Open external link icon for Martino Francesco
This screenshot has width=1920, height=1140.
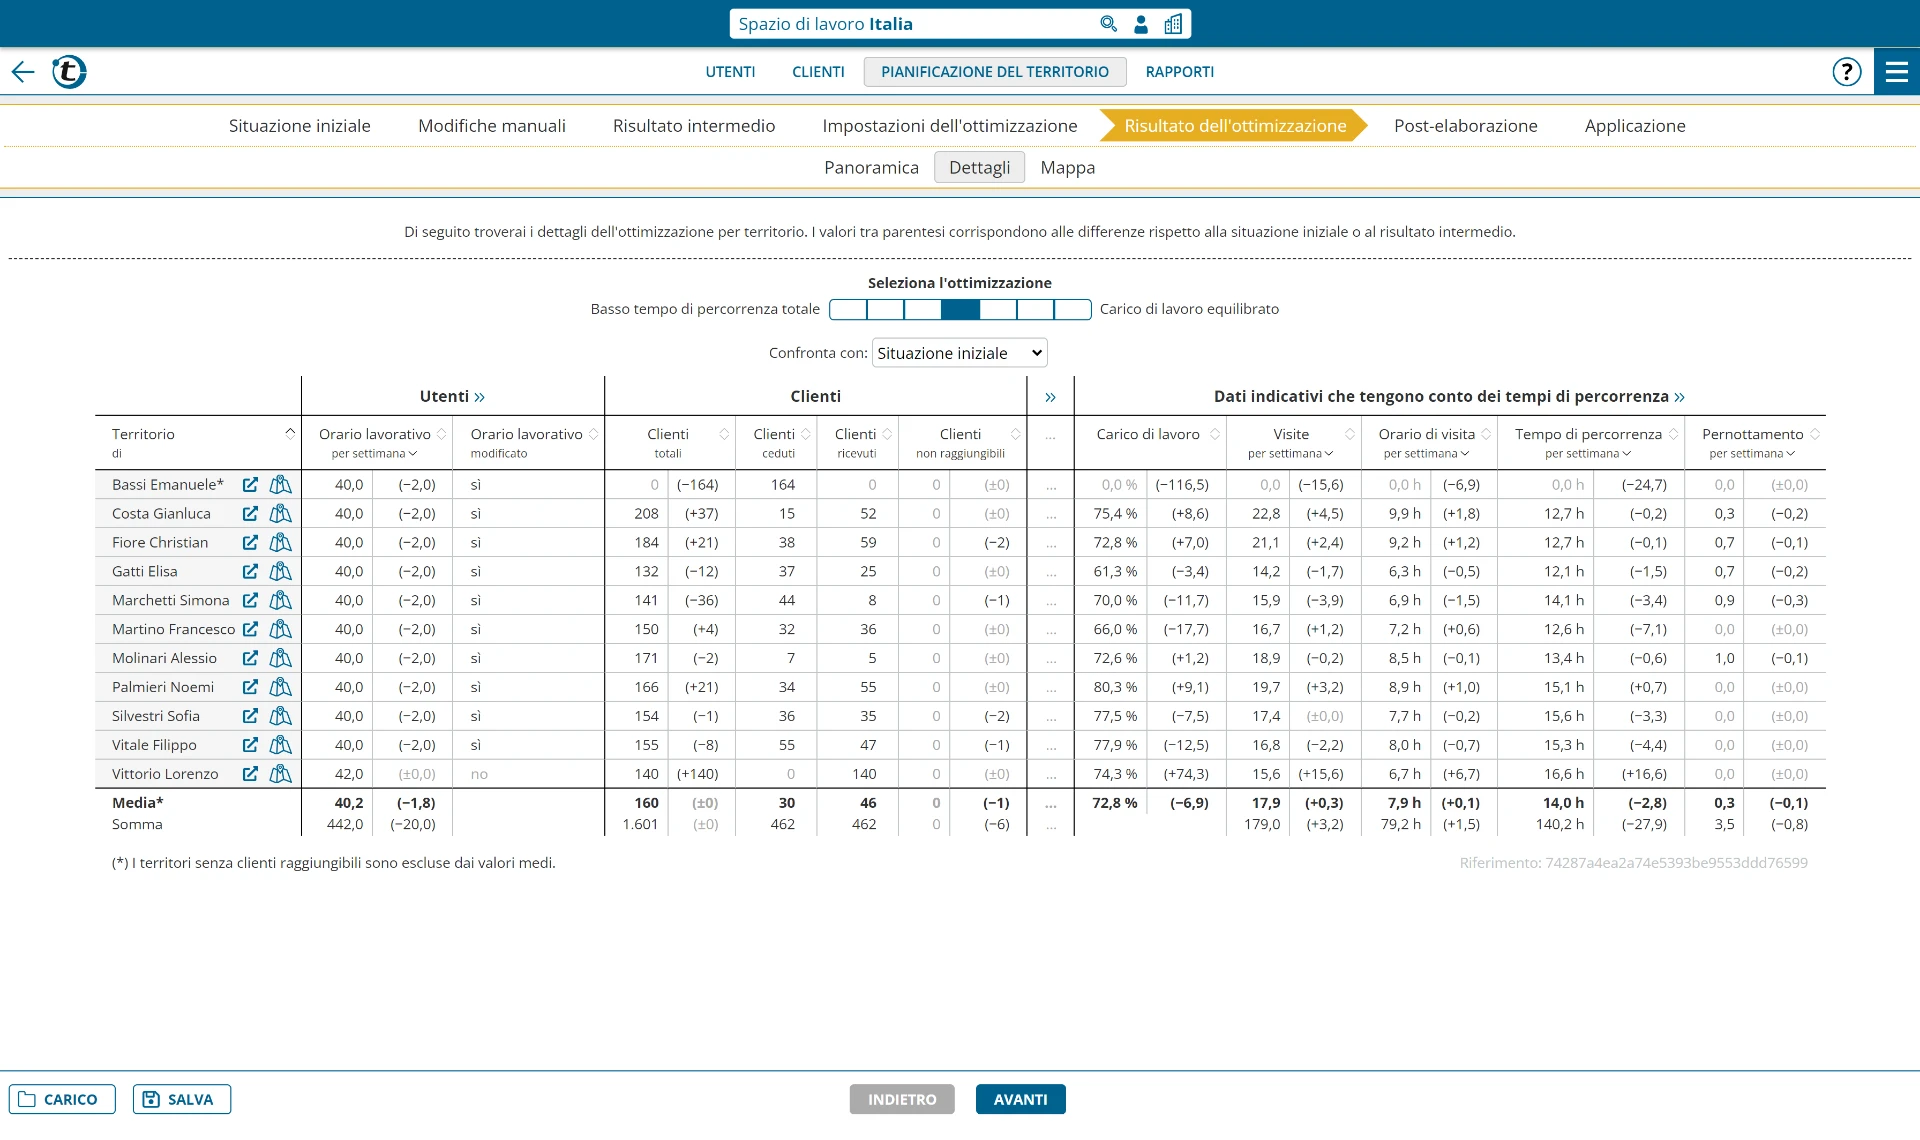(250, 630)
